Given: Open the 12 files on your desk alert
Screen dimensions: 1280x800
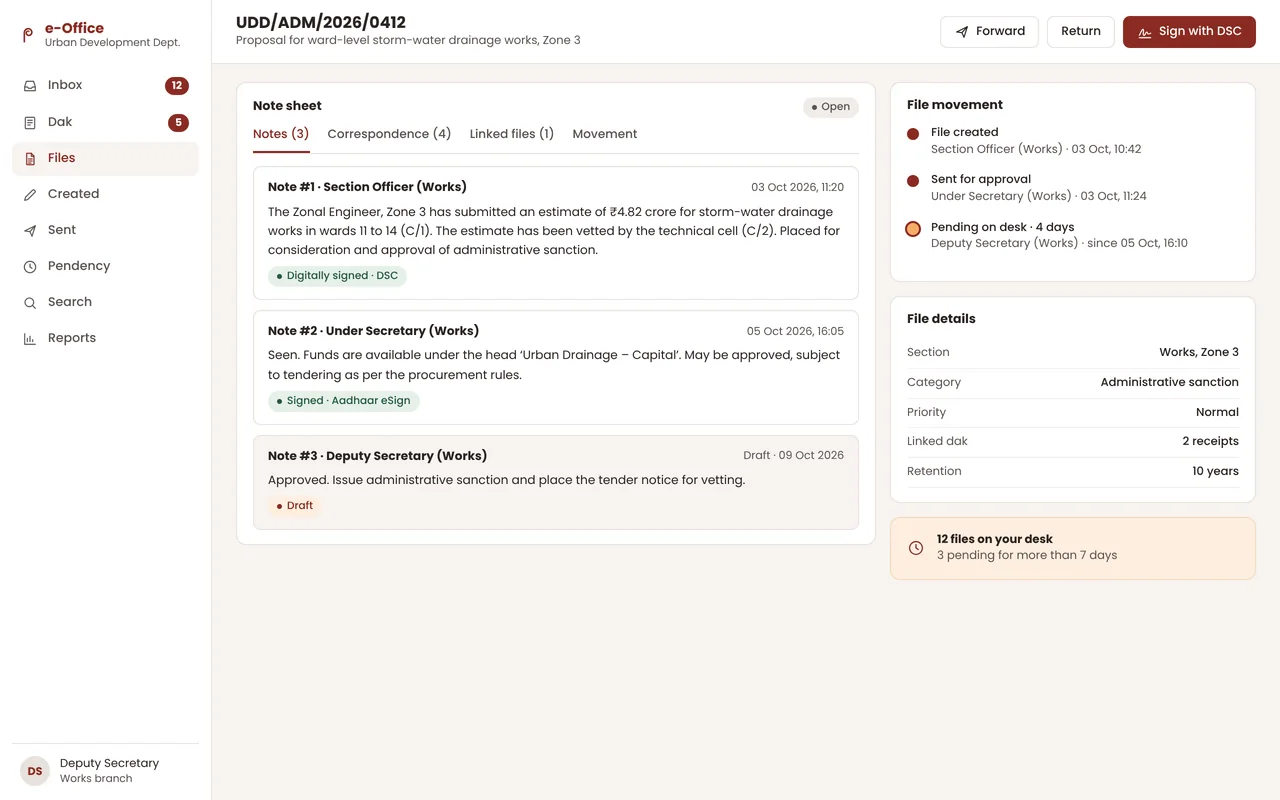Looking at the screenshot, I should coord(1073,548).
